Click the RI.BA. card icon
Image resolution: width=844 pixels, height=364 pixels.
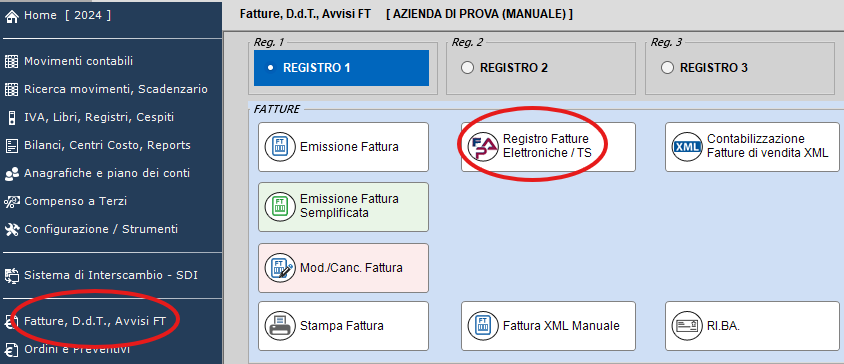[687, 326]
